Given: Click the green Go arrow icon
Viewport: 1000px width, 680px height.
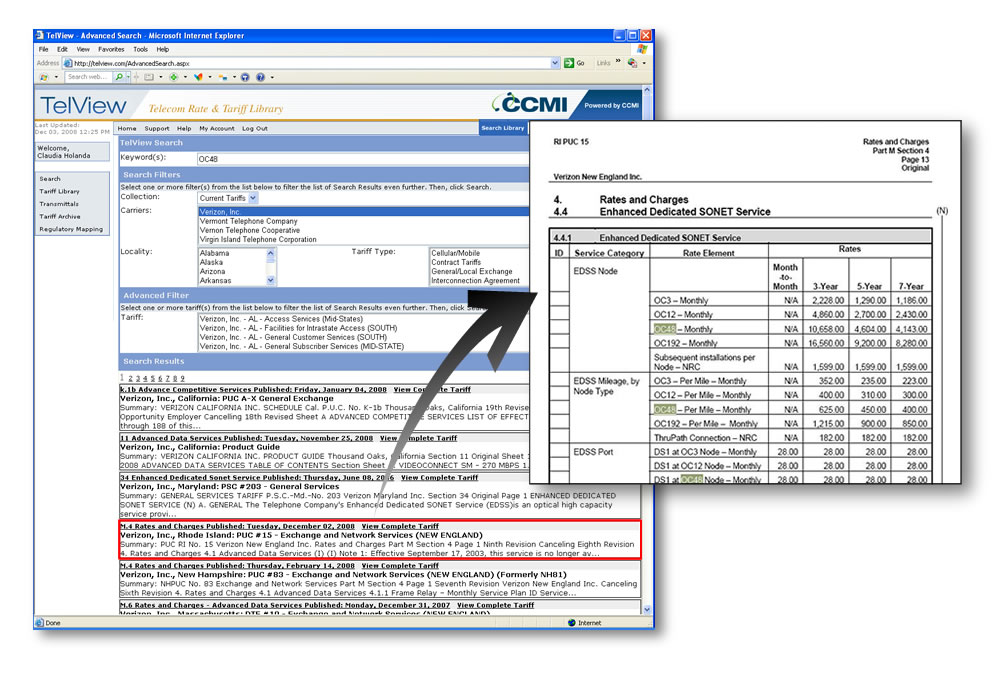Looking at the screenshot, I should pos(569,63).
